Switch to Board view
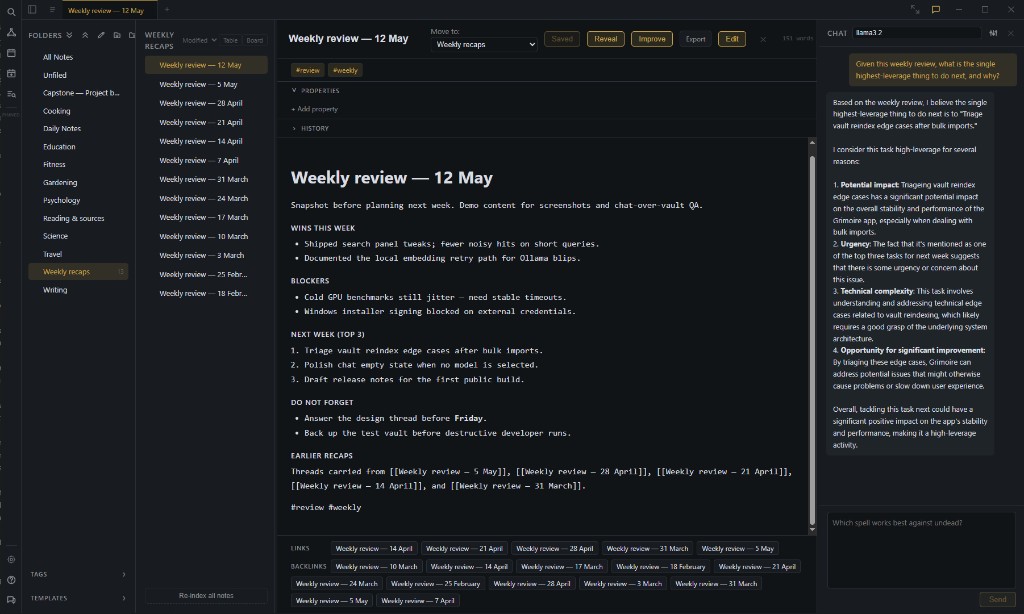 pos(255,40)
